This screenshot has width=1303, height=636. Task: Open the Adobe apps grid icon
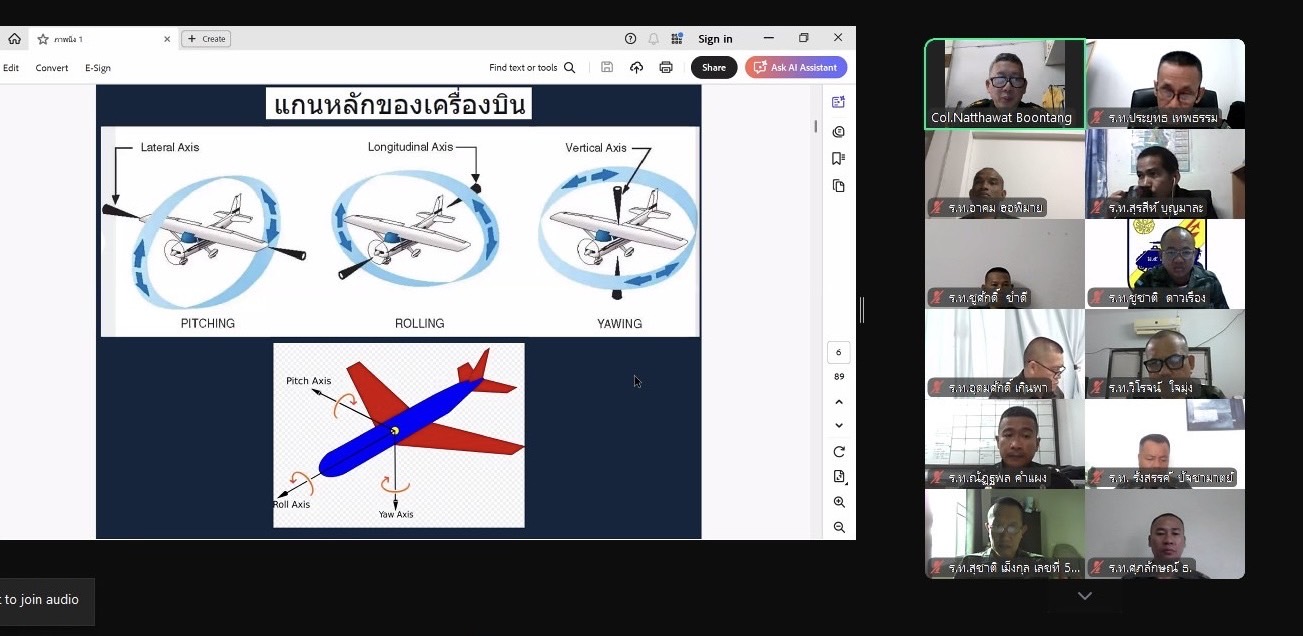coord(677,39)
